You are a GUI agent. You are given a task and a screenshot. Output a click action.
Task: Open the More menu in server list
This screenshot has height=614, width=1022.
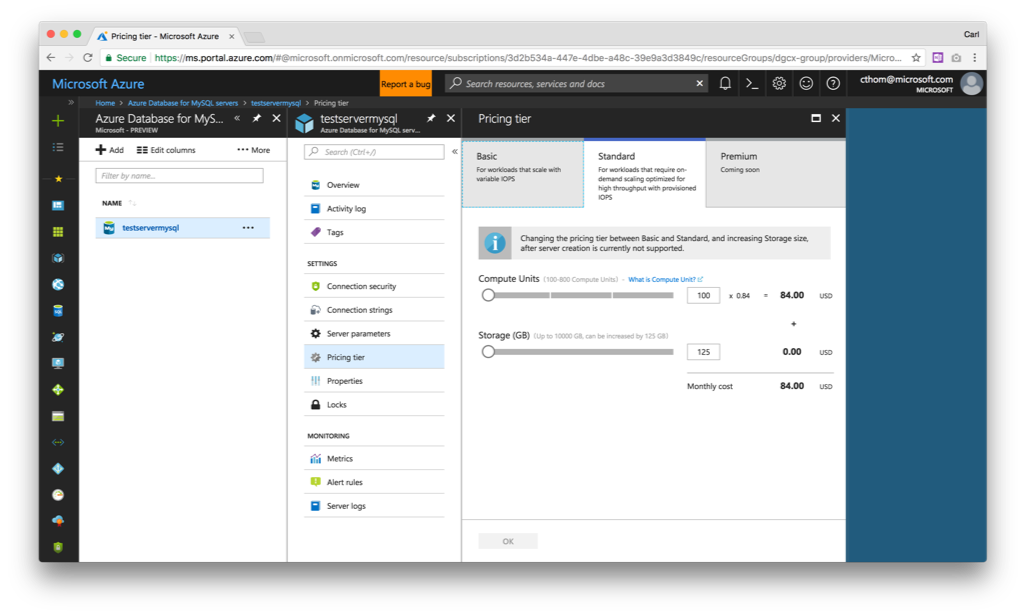[254, 150]
